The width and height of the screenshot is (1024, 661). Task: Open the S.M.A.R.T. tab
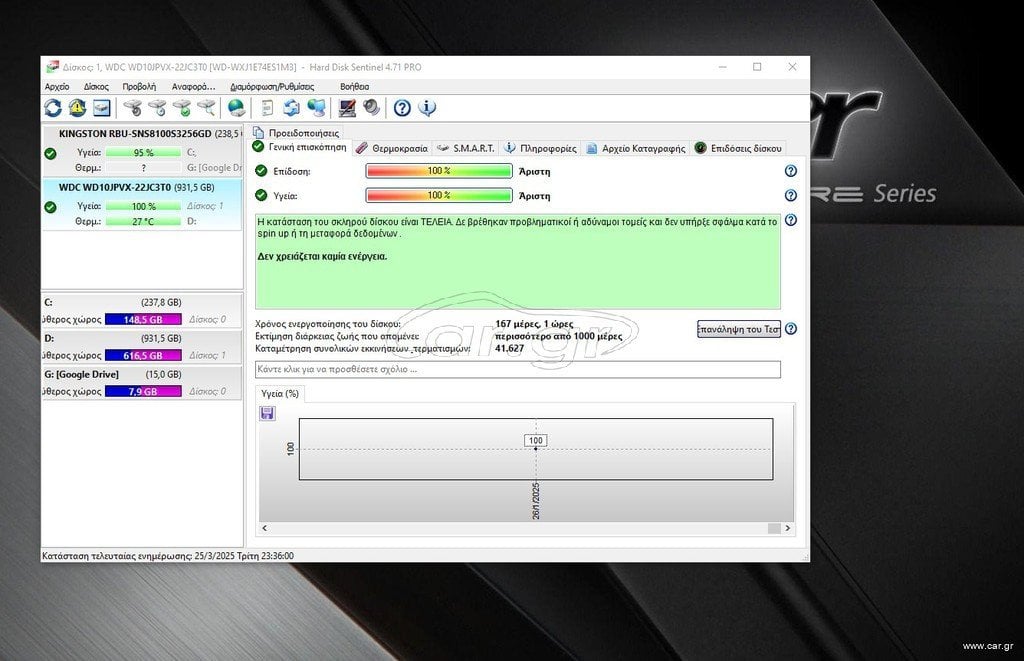pyautogui.click(x=466, y=148)
